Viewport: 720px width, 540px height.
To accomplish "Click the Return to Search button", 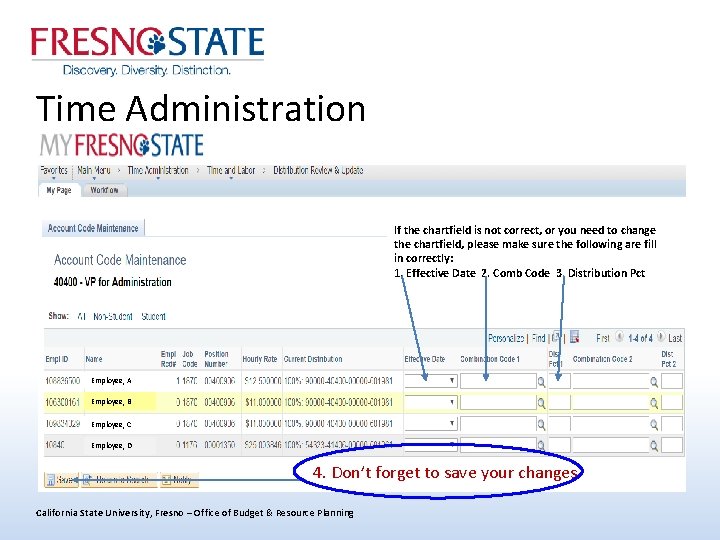I will coord(119,480).
